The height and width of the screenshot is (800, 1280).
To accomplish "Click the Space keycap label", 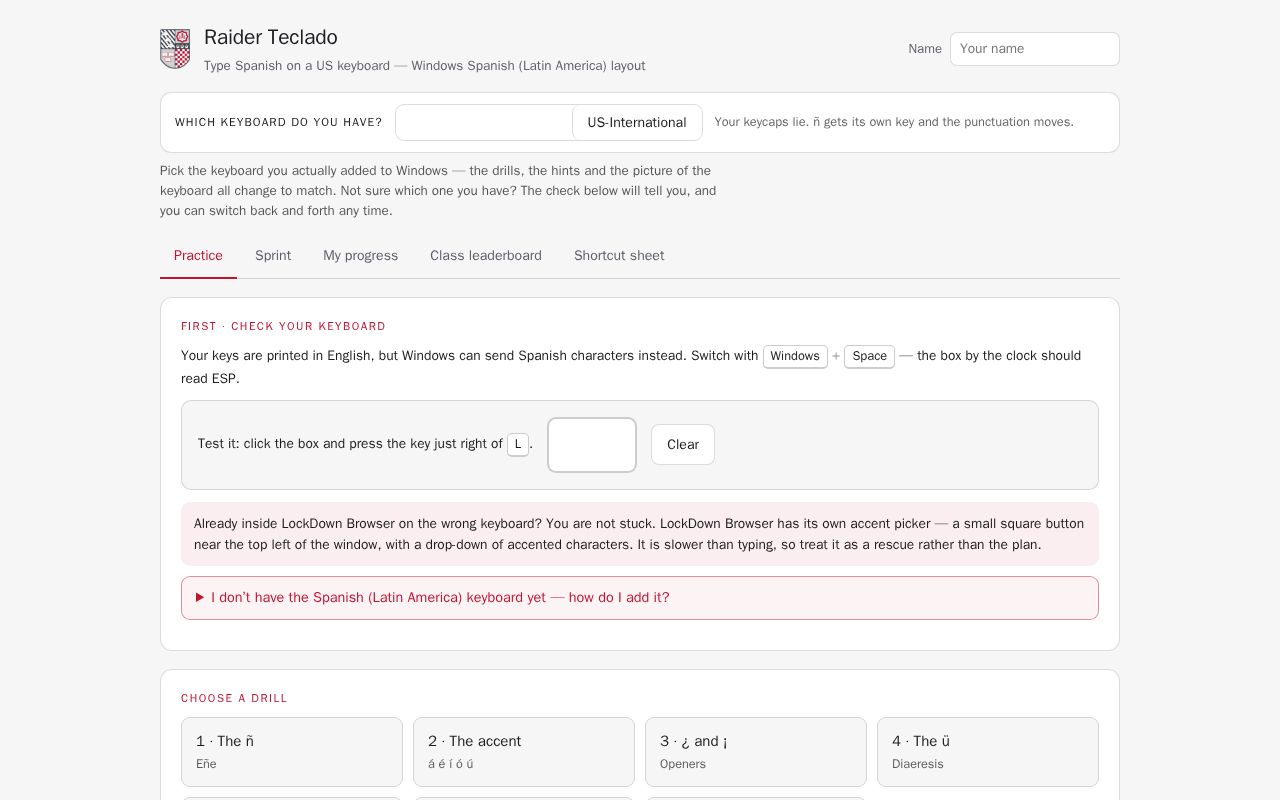I will 869,356.
